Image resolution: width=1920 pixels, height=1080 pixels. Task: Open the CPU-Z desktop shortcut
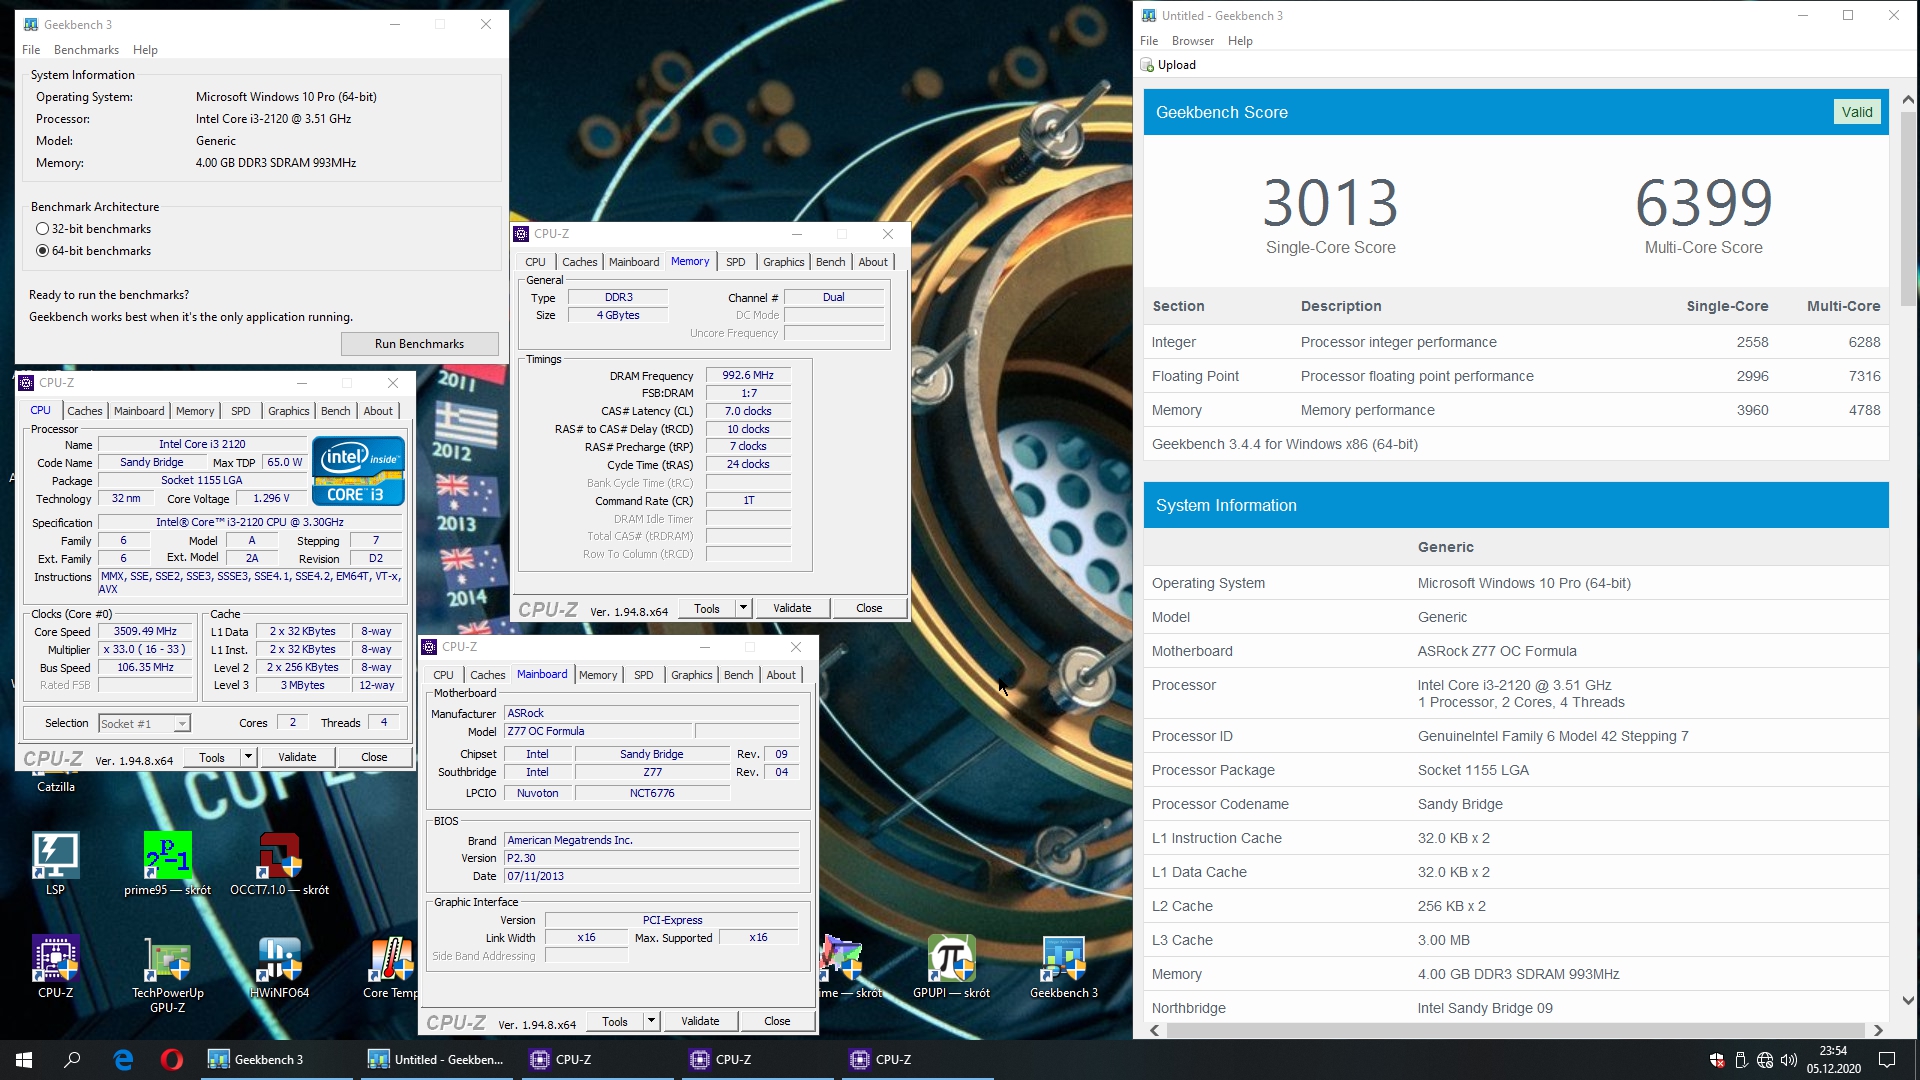click(55, 967)
